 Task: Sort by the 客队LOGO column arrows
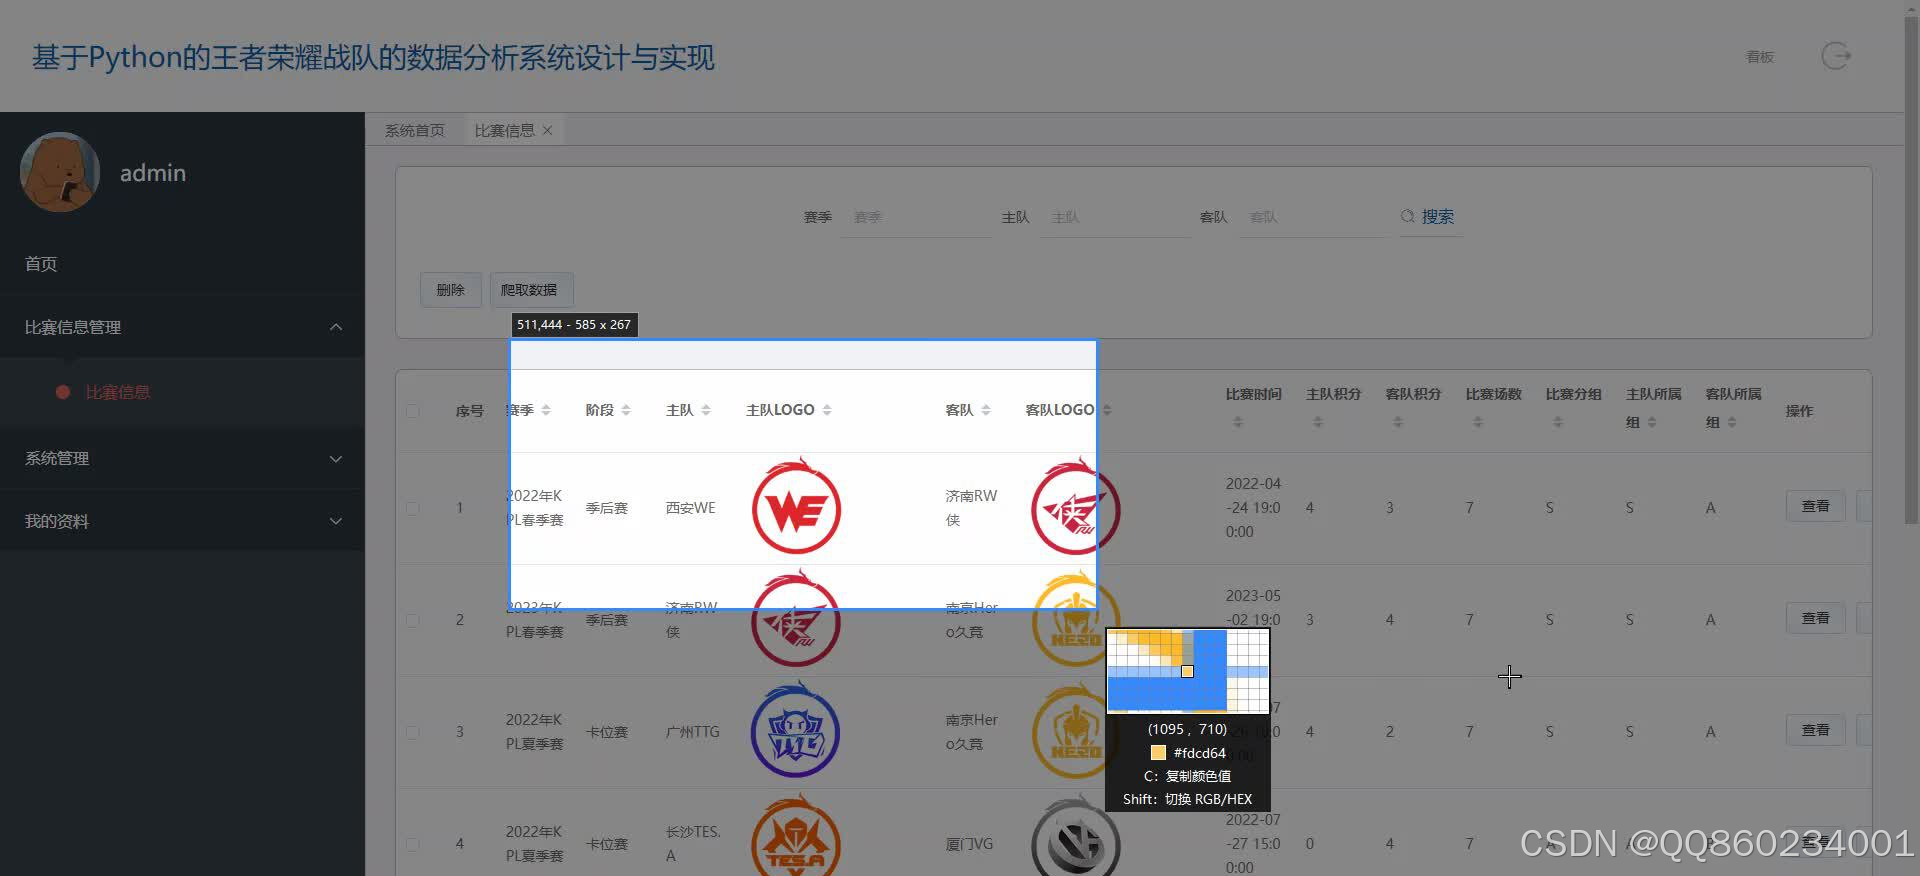tap(1107, 410)
